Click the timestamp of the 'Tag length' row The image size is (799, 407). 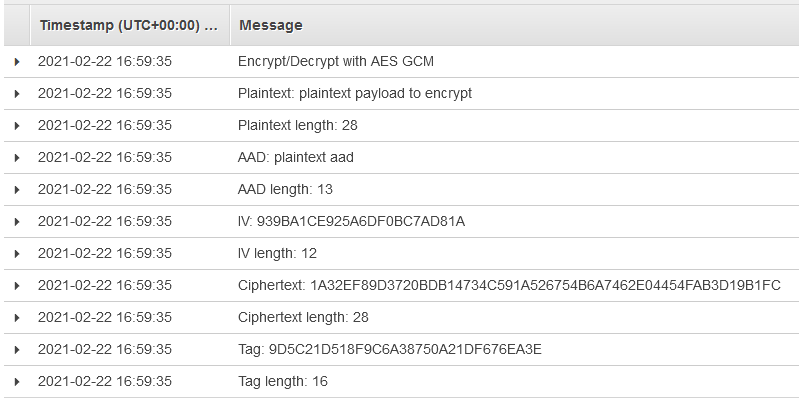105,382
